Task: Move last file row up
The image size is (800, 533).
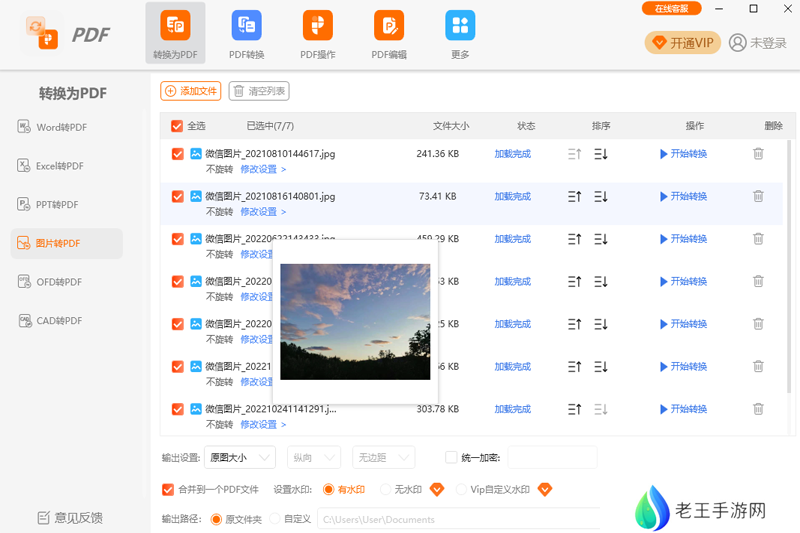Action: 574,409
